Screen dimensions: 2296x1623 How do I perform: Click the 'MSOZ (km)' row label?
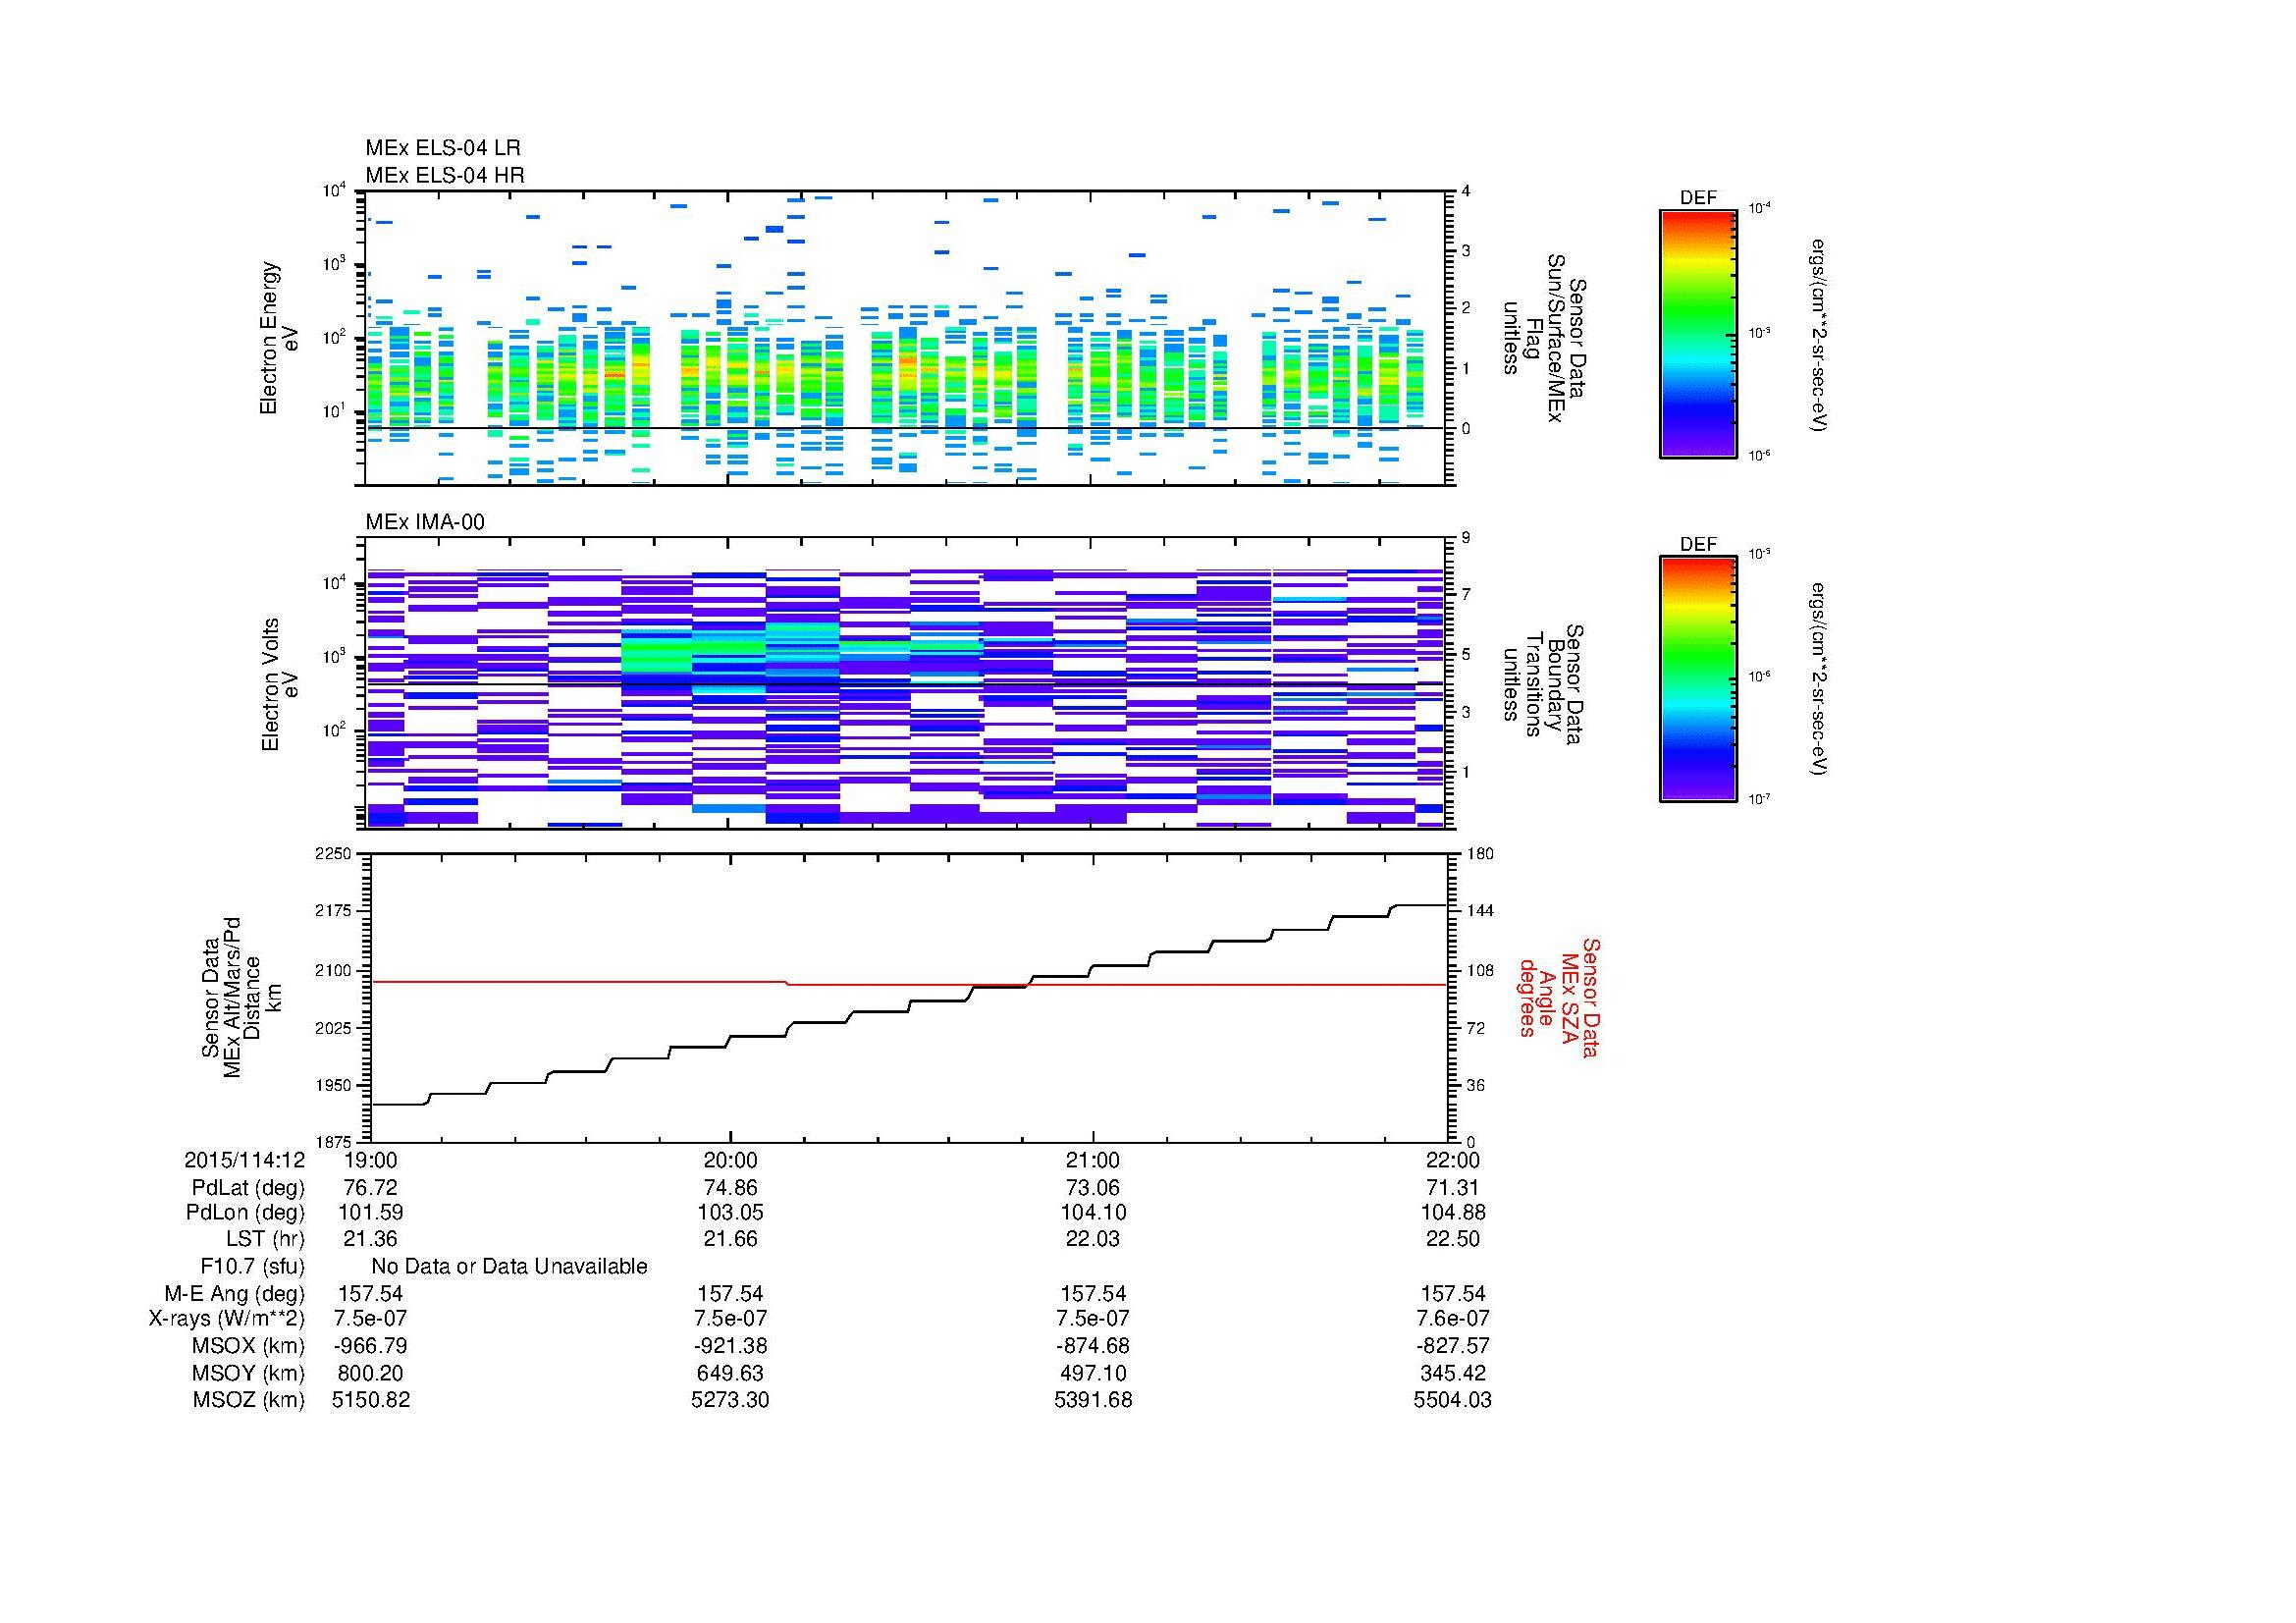[x=249, y=1400]
